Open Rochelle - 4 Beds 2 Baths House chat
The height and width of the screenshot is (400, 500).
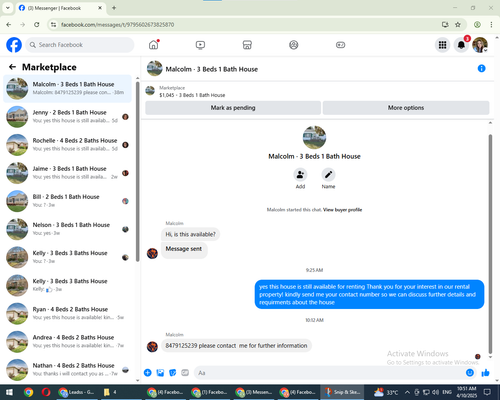tap(67, 145)
